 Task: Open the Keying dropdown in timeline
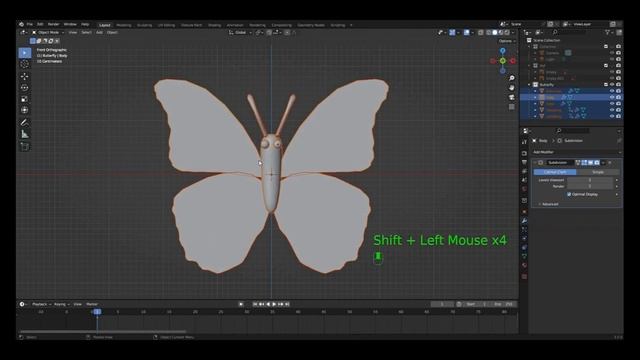pyautogui.click(x=61, y=304)
